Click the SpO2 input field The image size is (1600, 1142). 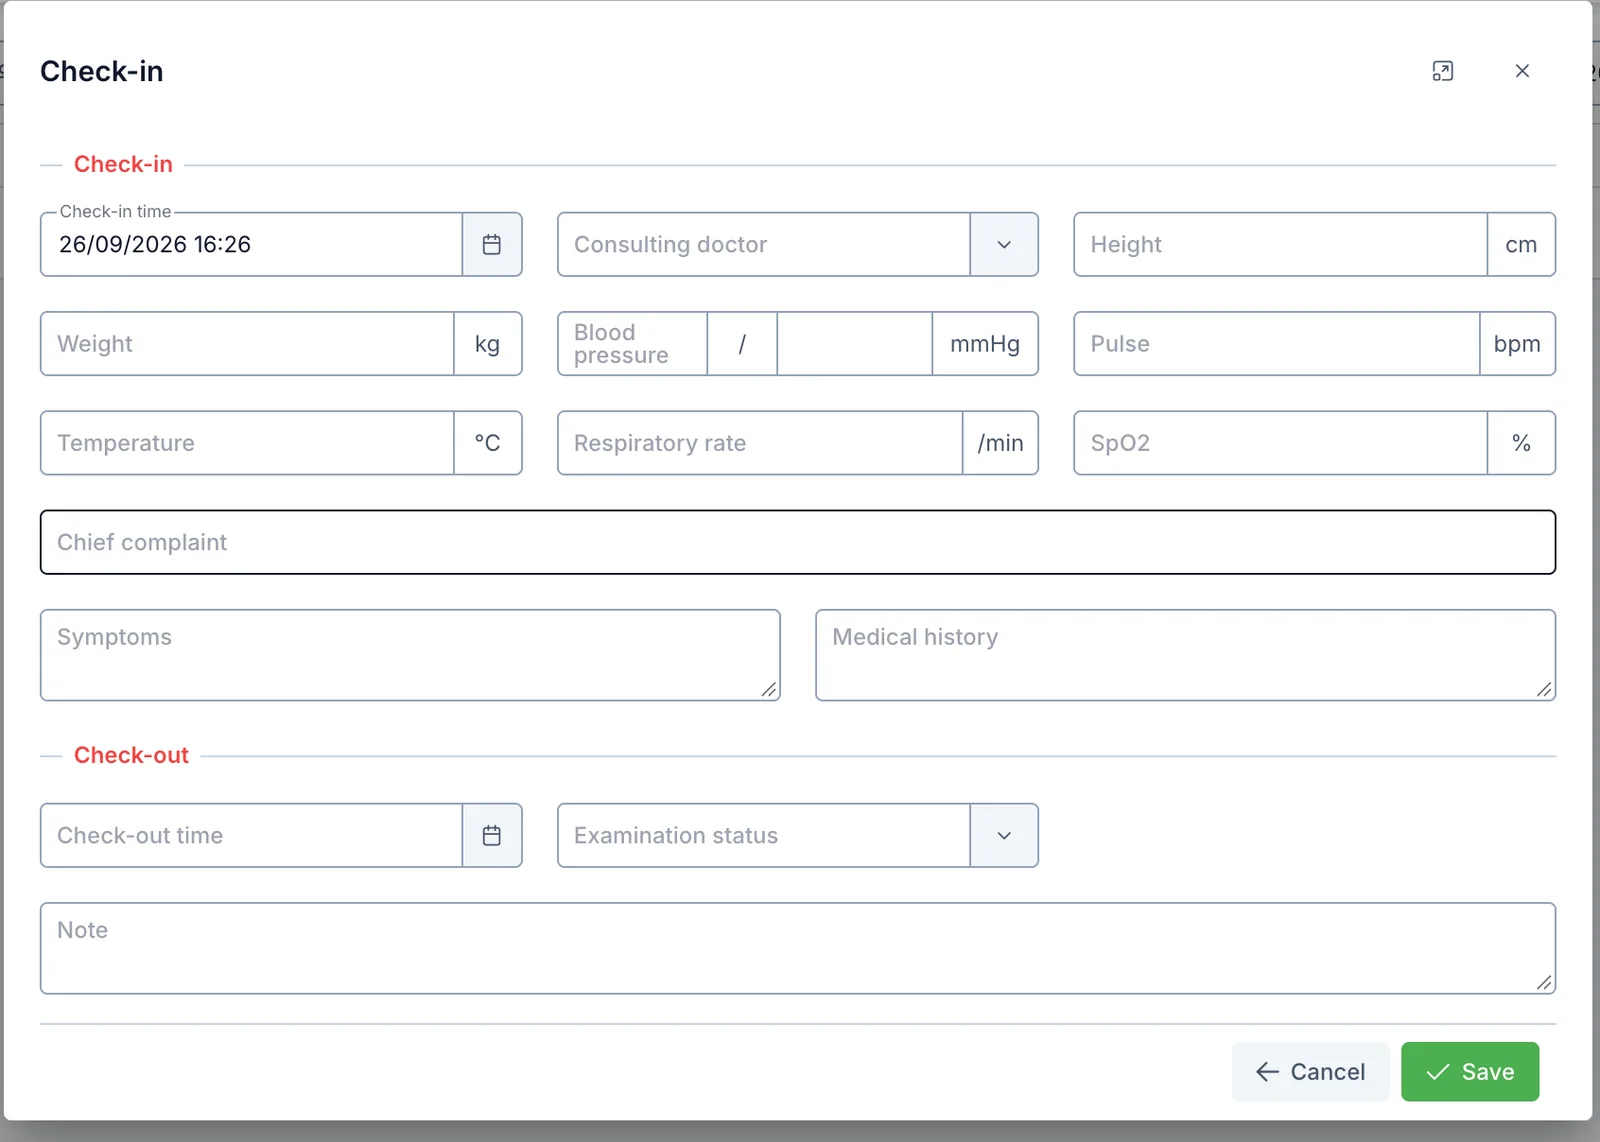click(x=1281, y=443)
